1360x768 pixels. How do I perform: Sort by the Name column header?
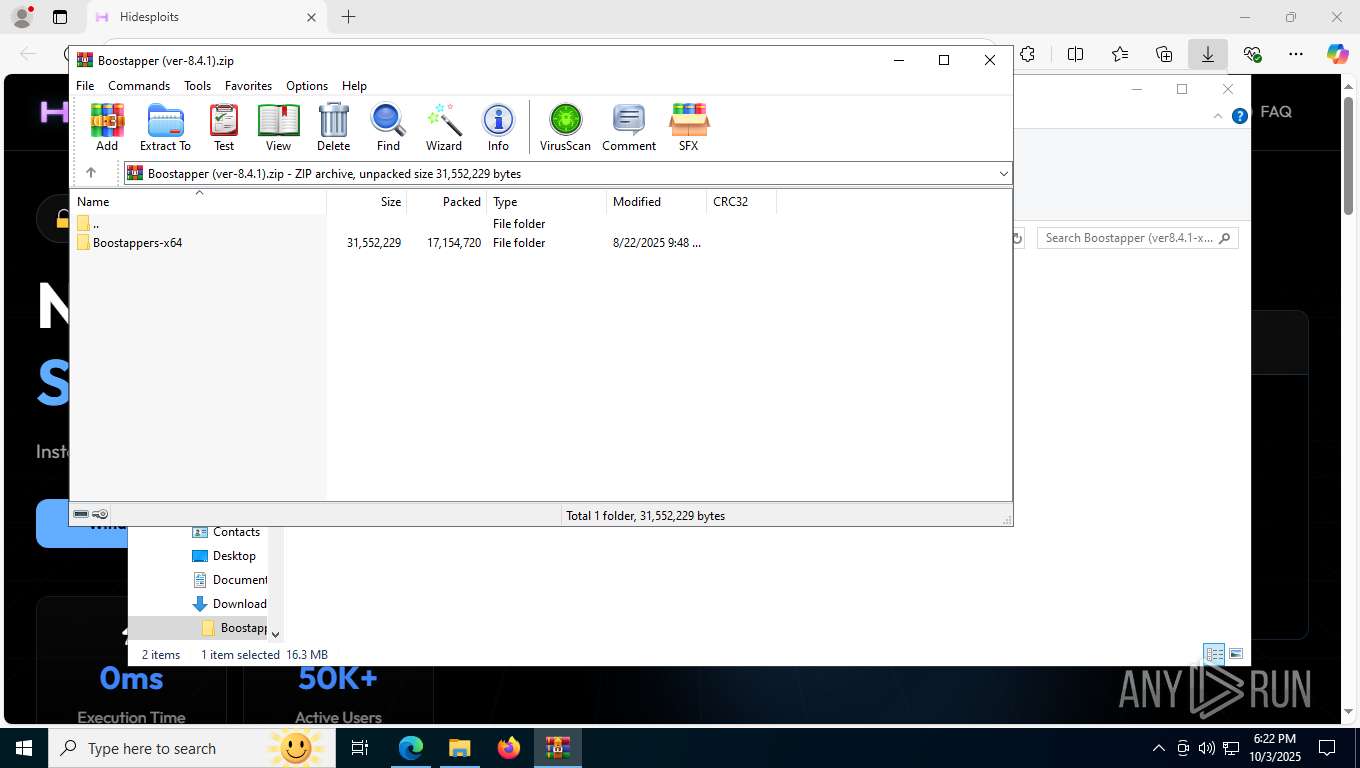(199, 202)
